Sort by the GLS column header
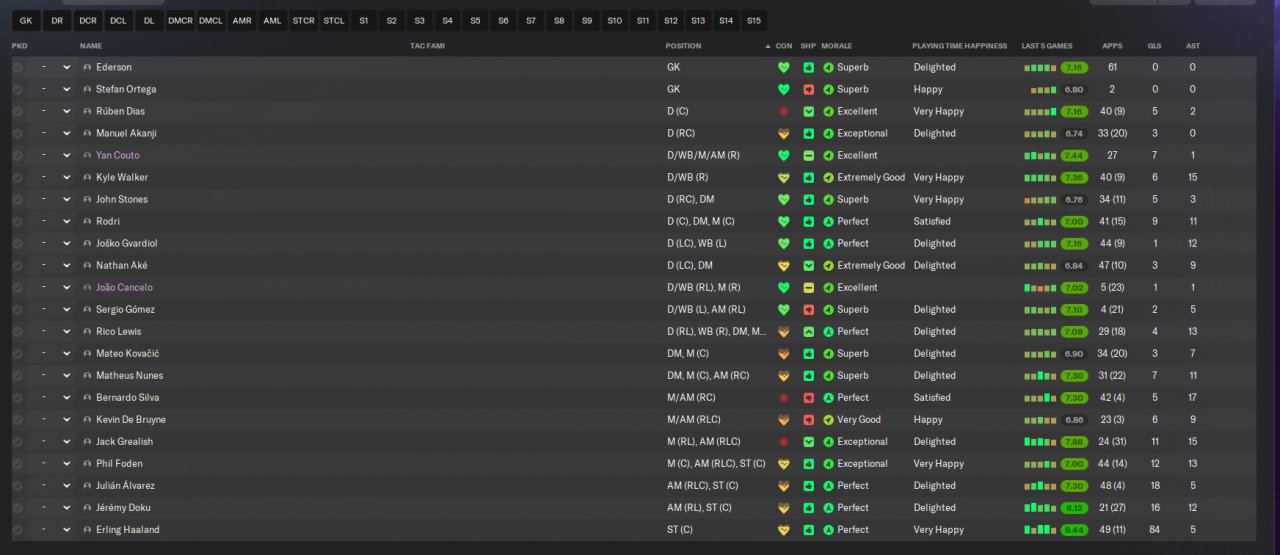The width and height of the screenshot is (1280, 555). point(1155,46)
